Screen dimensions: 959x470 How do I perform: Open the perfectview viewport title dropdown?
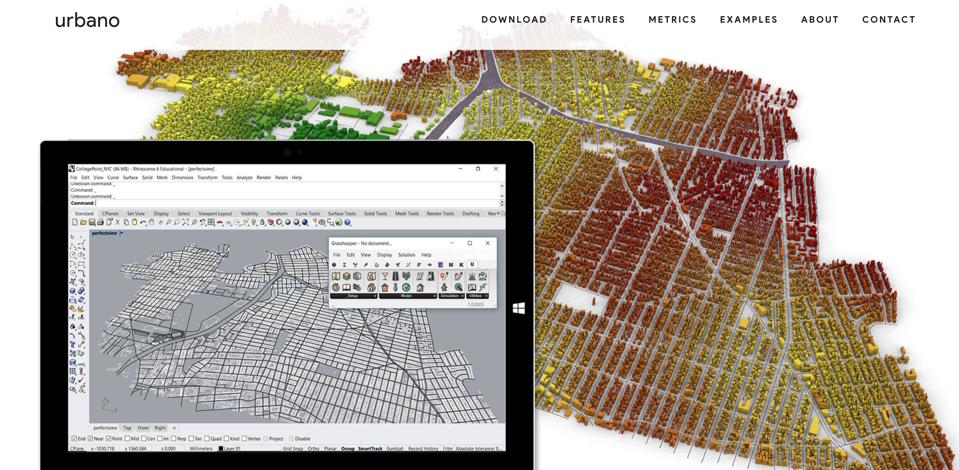(122, 233)
